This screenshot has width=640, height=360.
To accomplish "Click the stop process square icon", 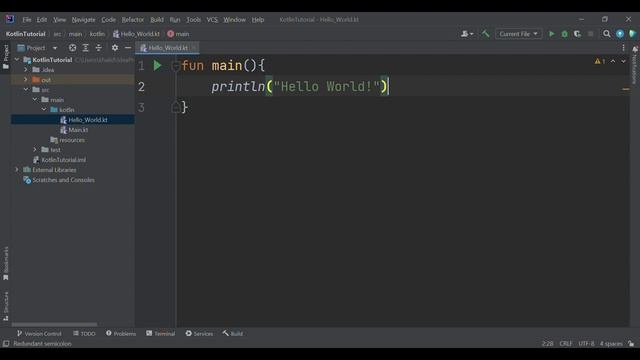I will click(x=590, y=34).
